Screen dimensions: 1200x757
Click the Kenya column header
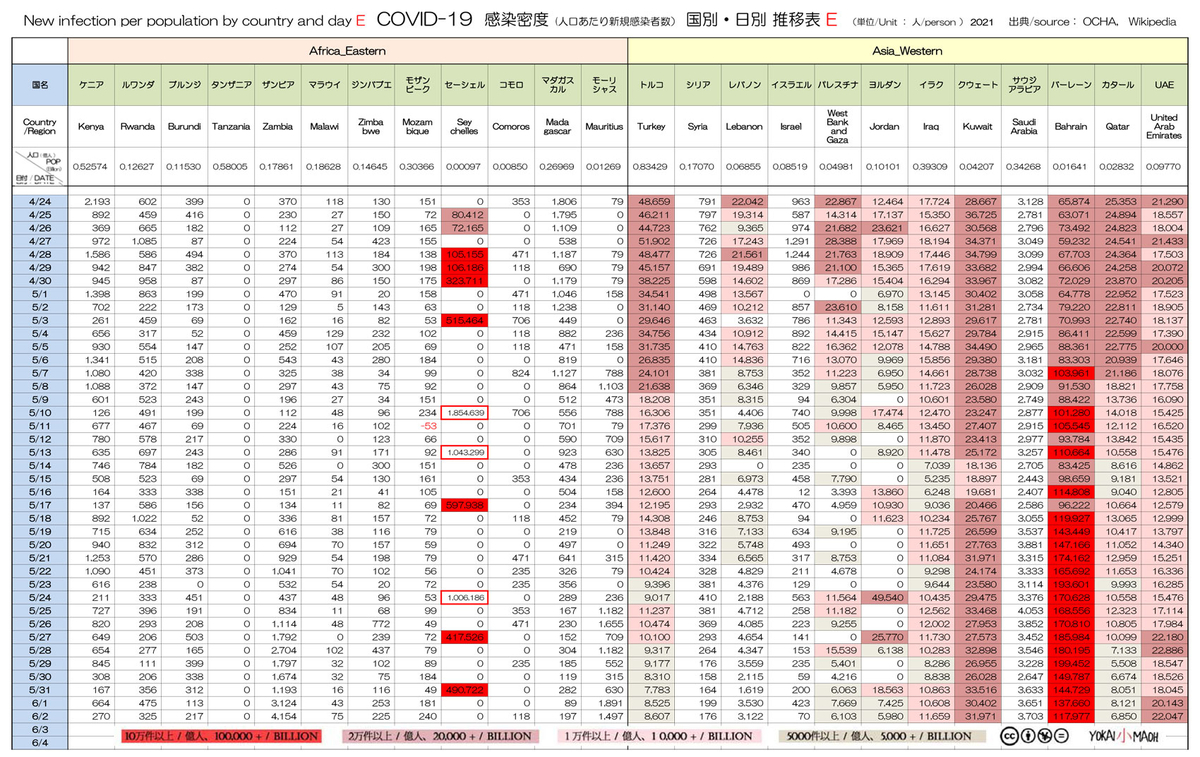click(x=91, y=127)
